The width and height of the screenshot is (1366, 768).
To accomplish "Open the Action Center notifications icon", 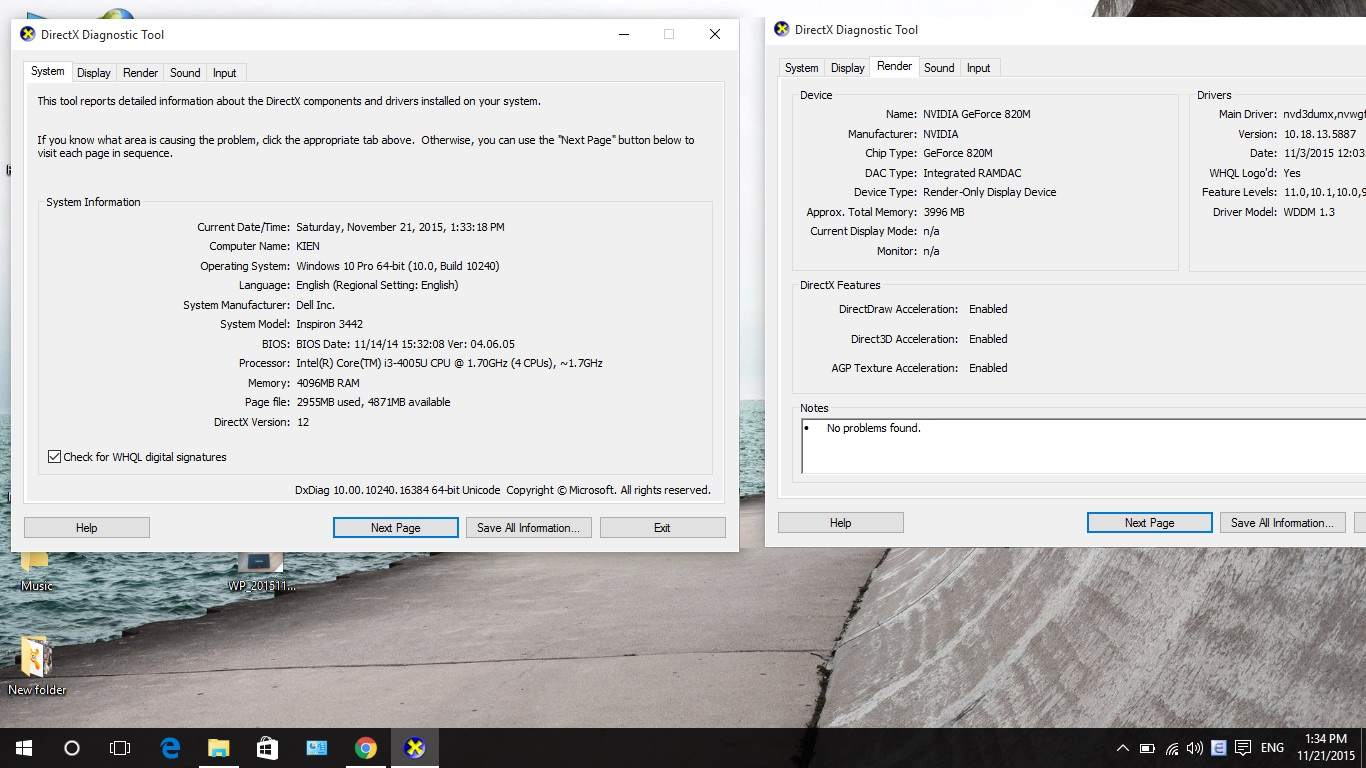I will [1243, 748].
